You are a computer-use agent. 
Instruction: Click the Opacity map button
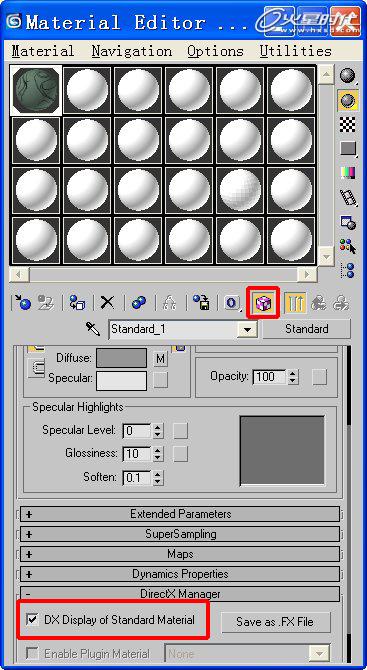point(319,377)
